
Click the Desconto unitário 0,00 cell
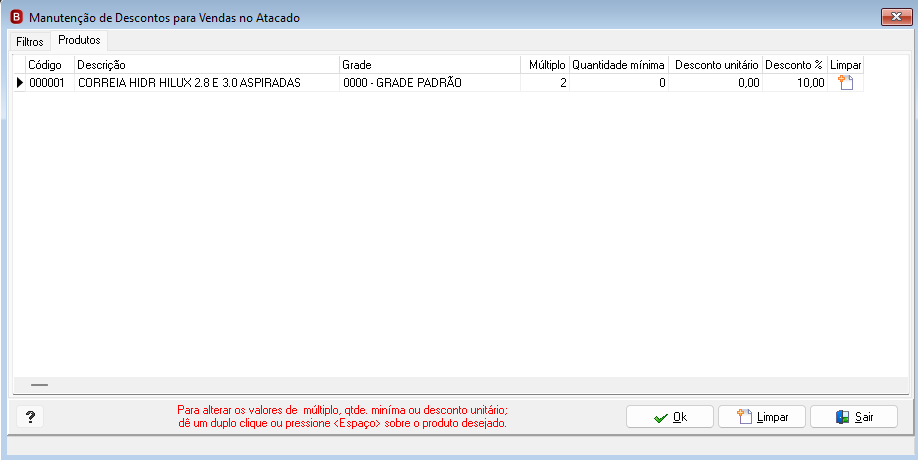pos(715,83)
